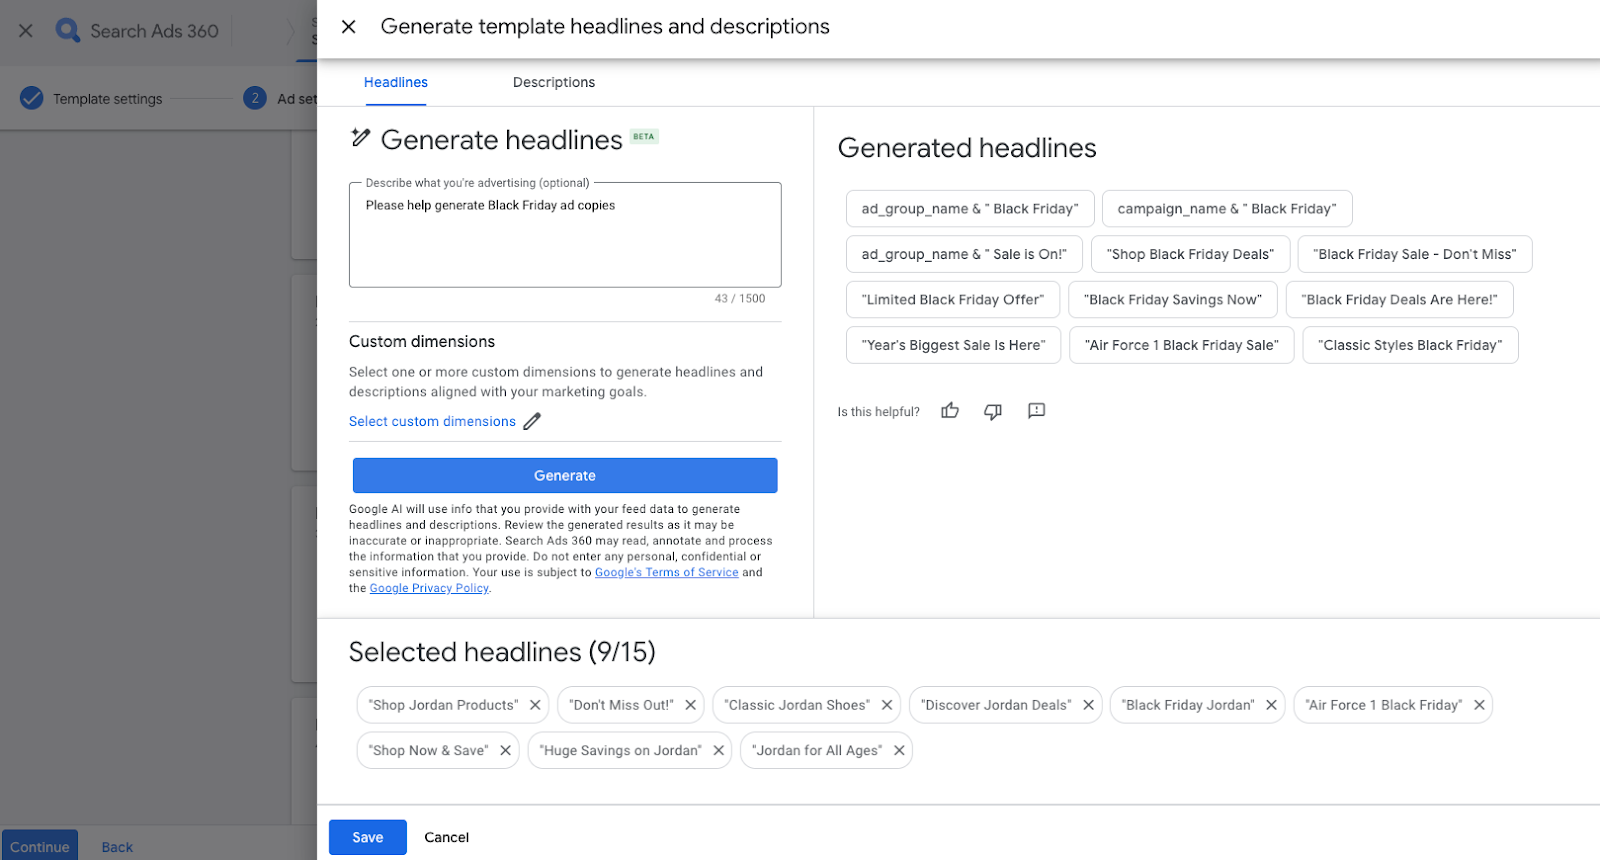Image resolution: width=1600 pixels, height=860 pixels.
Task: Remove "Shop Jordan Products" selected headline
Action: click(x=535, y=705)
